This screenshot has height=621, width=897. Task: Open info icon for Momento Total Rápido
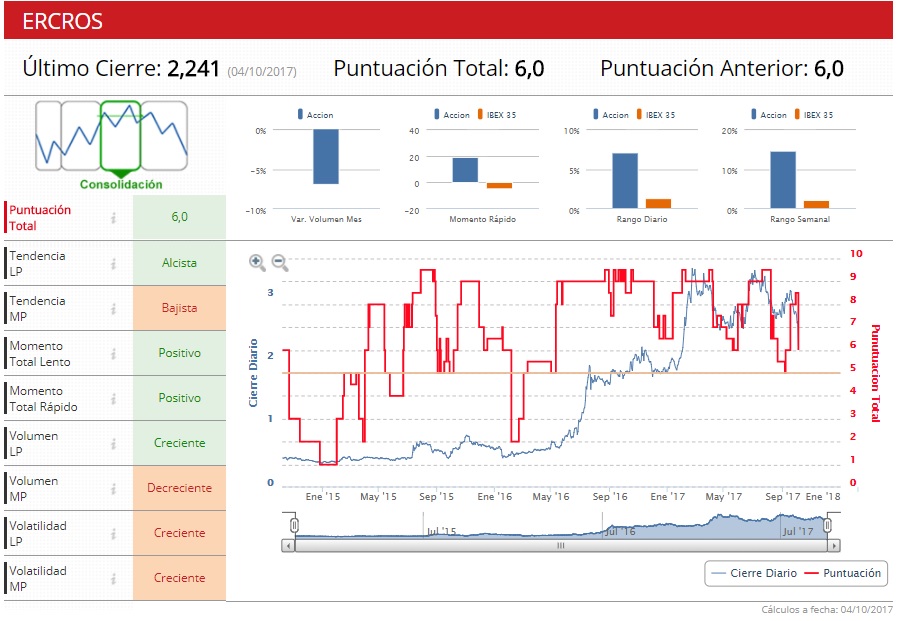pos(114,399)
